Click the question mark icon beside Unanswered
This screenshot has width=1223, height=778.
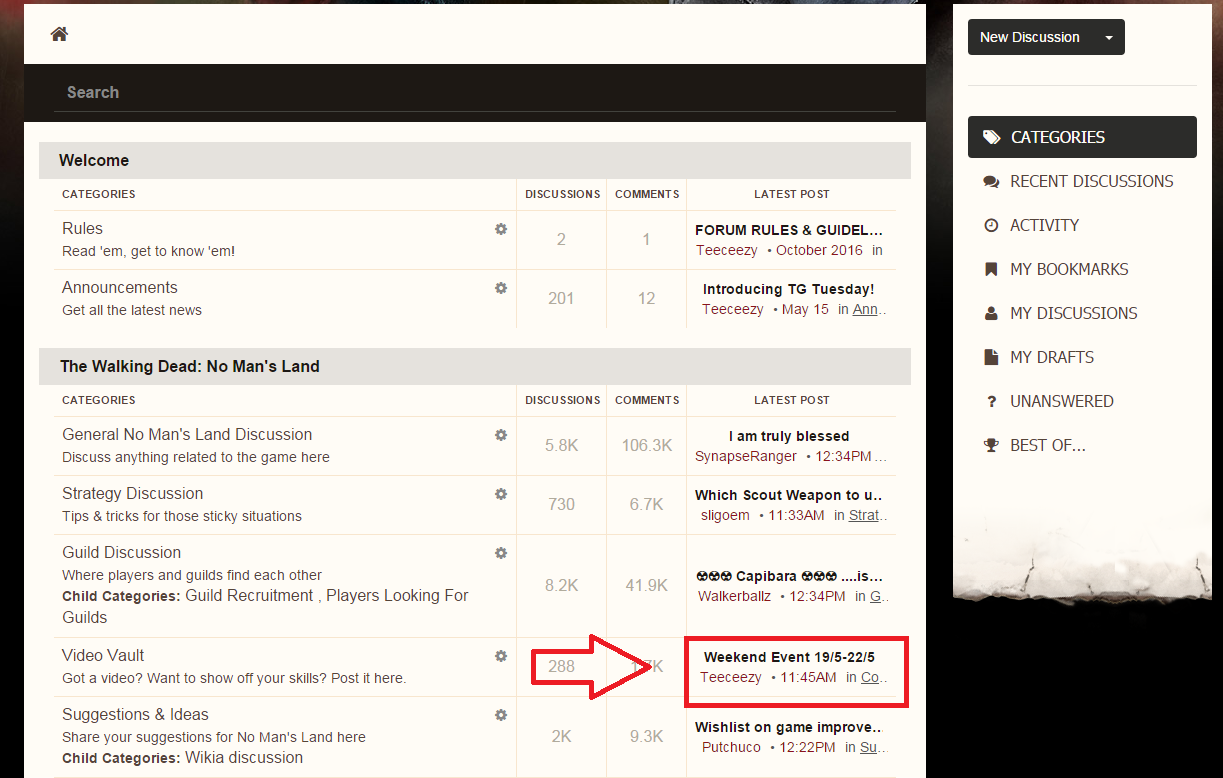point(991,401)
